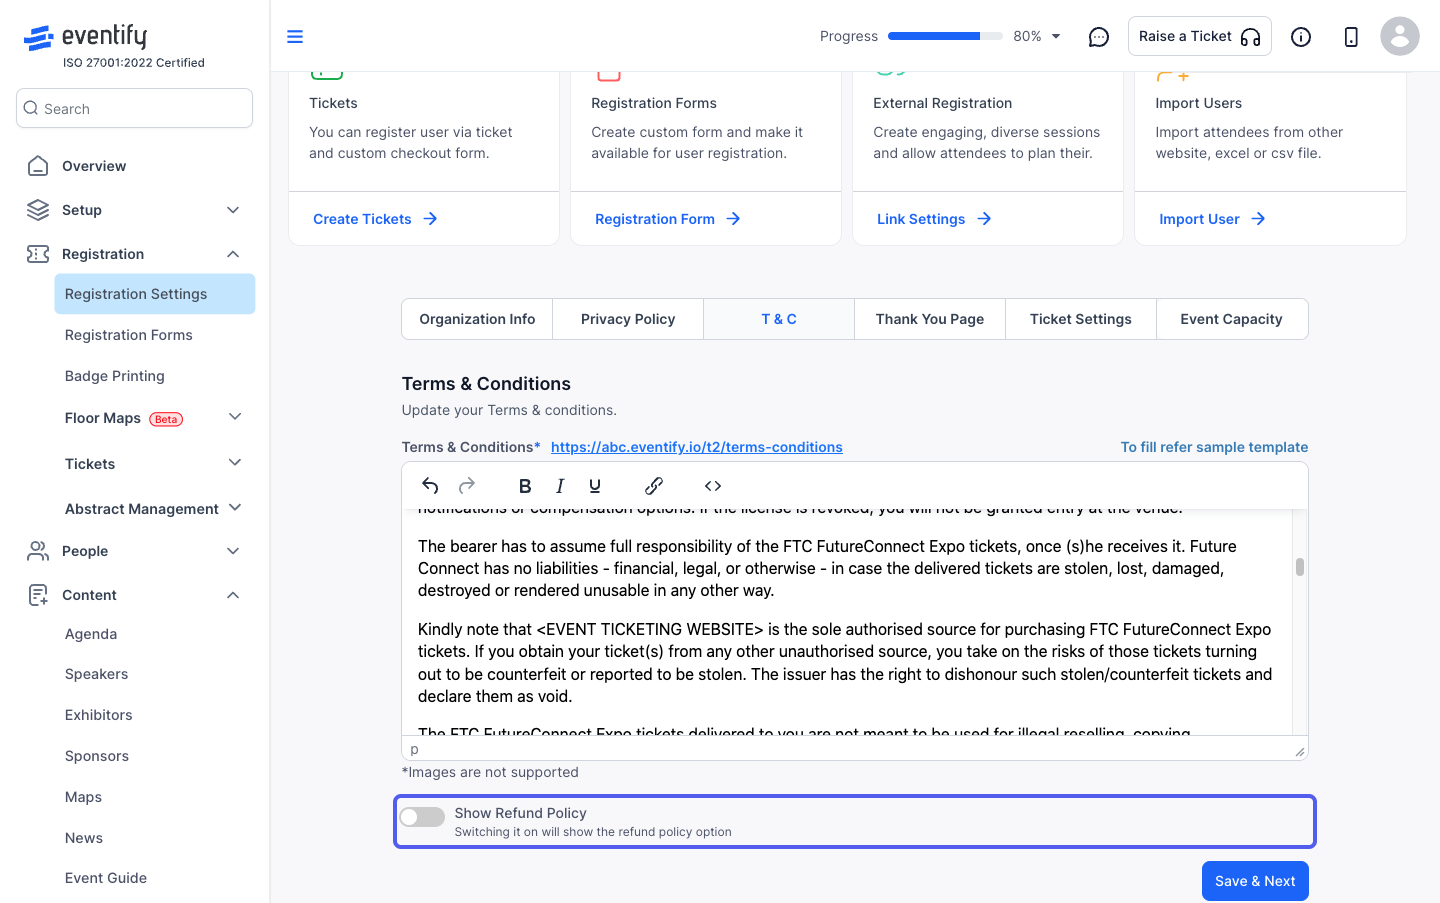Open To fill refer sample template
Image resolution: width=1440 pixels, height=903 pixels.
(1214, 447)
